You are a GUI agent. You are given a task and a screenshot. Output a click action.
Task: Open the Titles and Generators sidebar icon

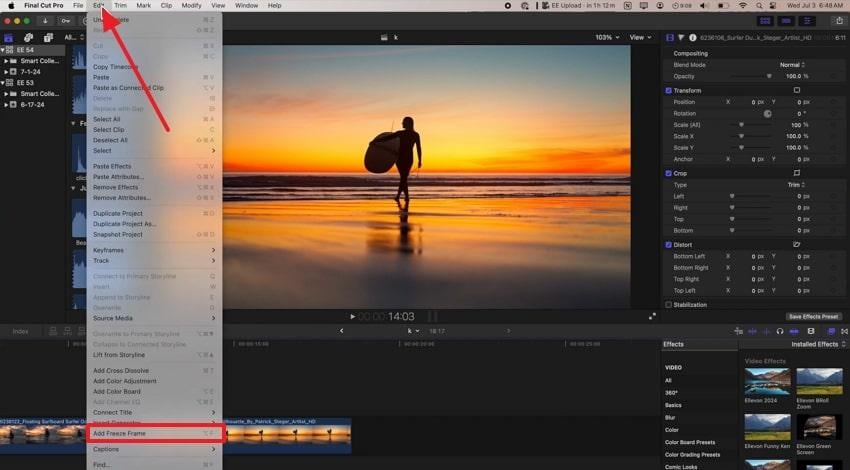[48, 37]
